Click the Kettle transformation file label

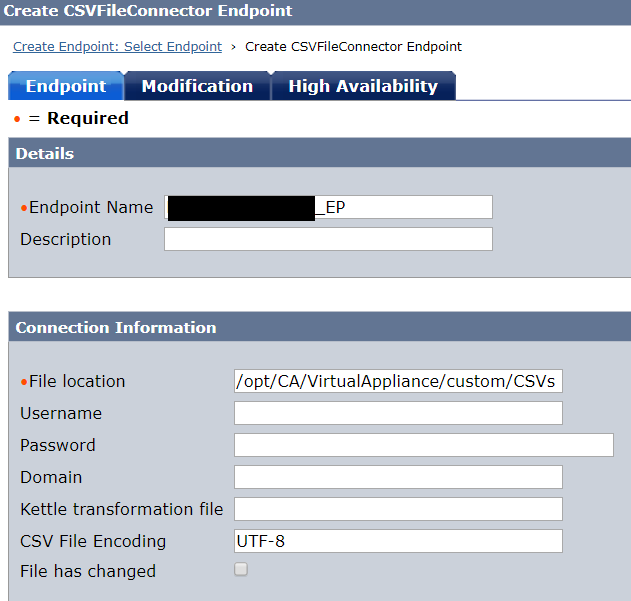pyautogui.click(x=121, y=509)
